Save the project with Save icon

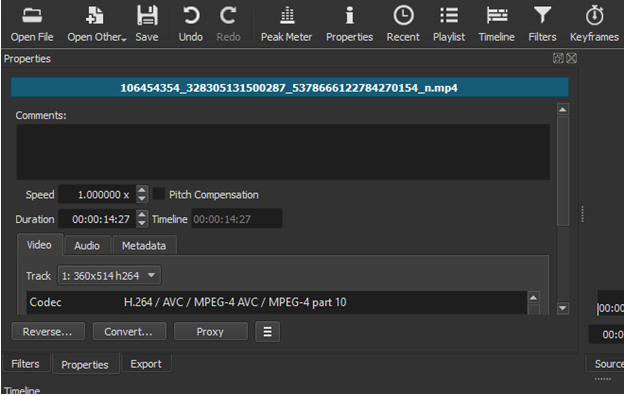[147, 24]
